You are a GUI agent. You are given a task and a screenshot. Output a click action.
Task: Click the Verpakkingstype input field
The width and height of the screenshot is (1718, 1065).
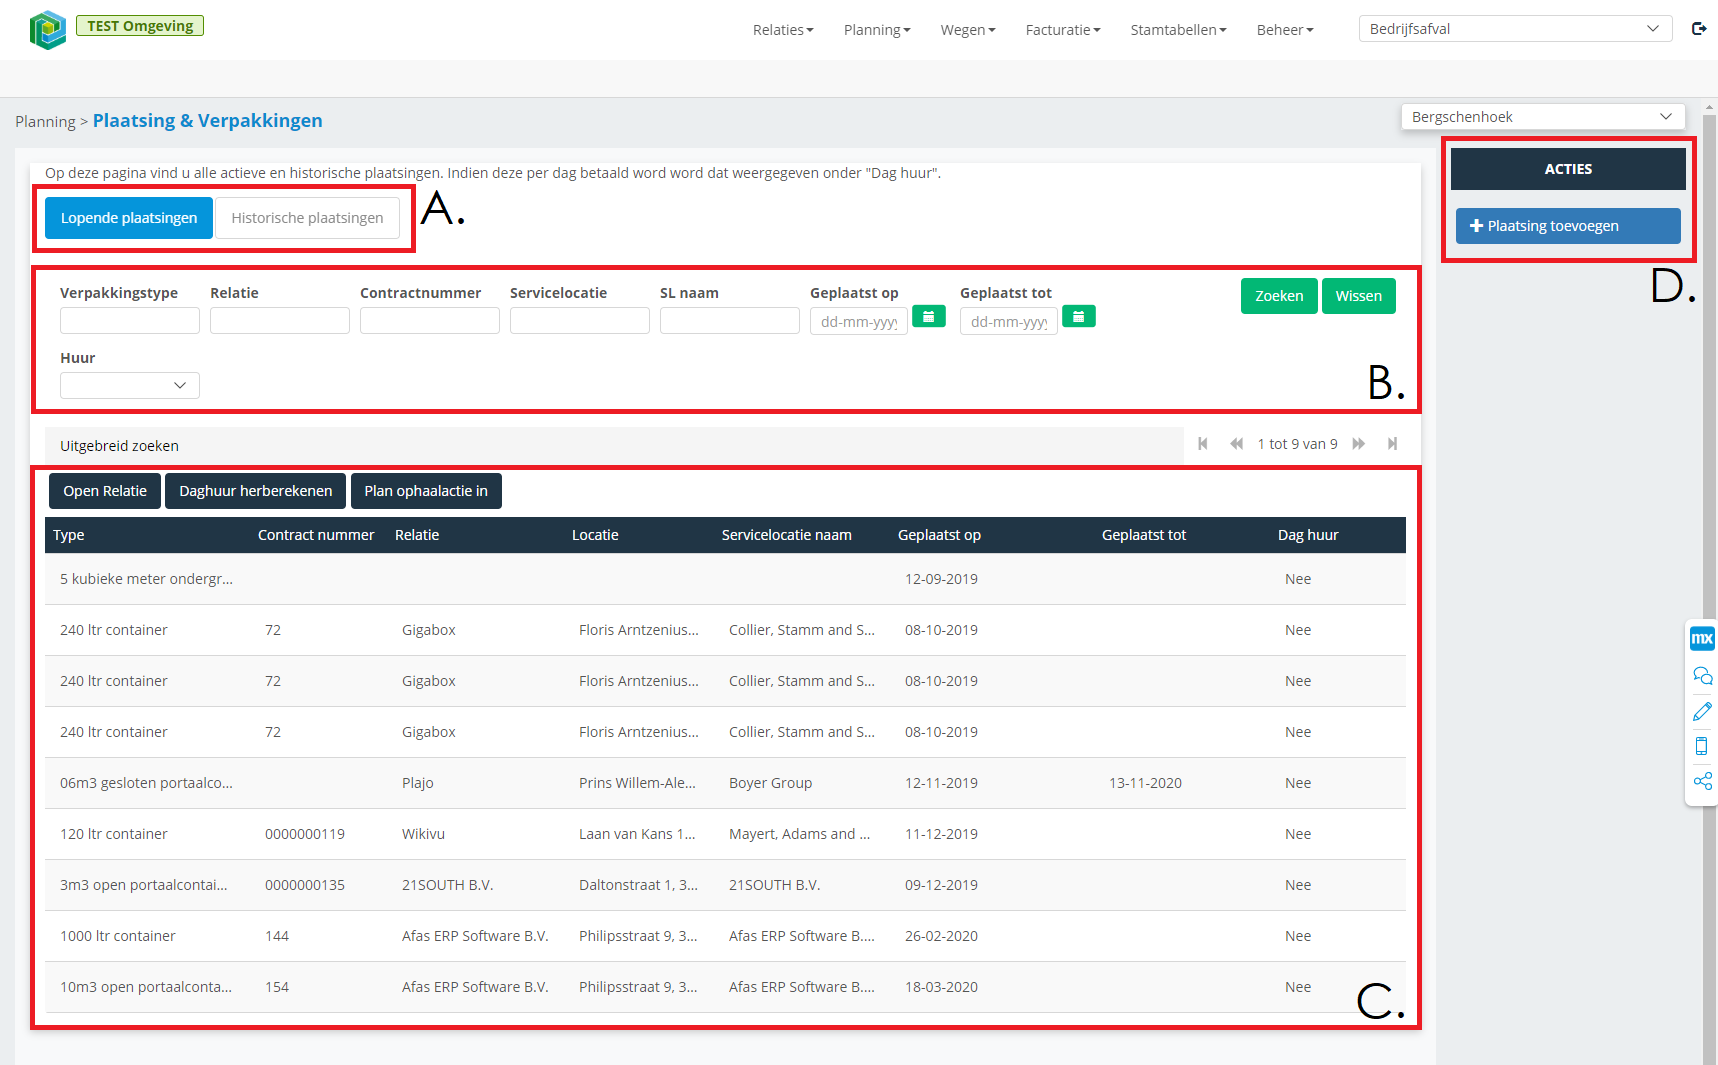130,320
